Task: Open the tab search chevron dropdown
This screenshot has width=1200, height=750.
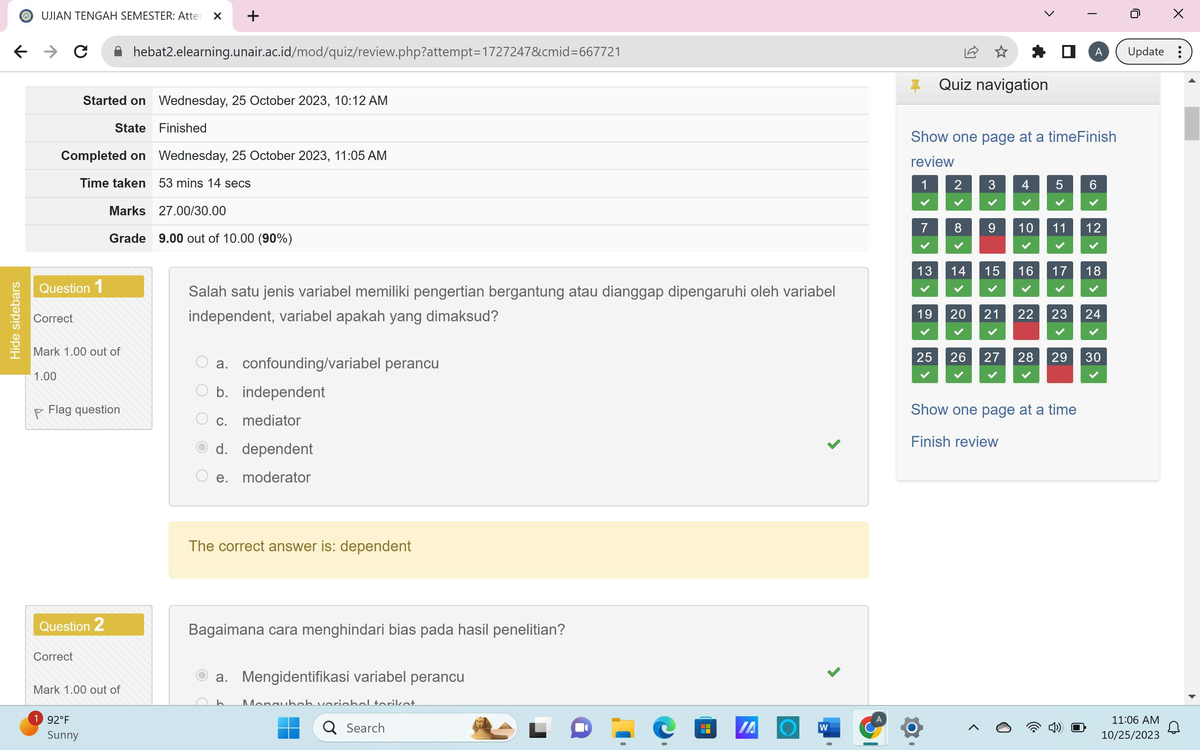Action: pos(1048,15)
